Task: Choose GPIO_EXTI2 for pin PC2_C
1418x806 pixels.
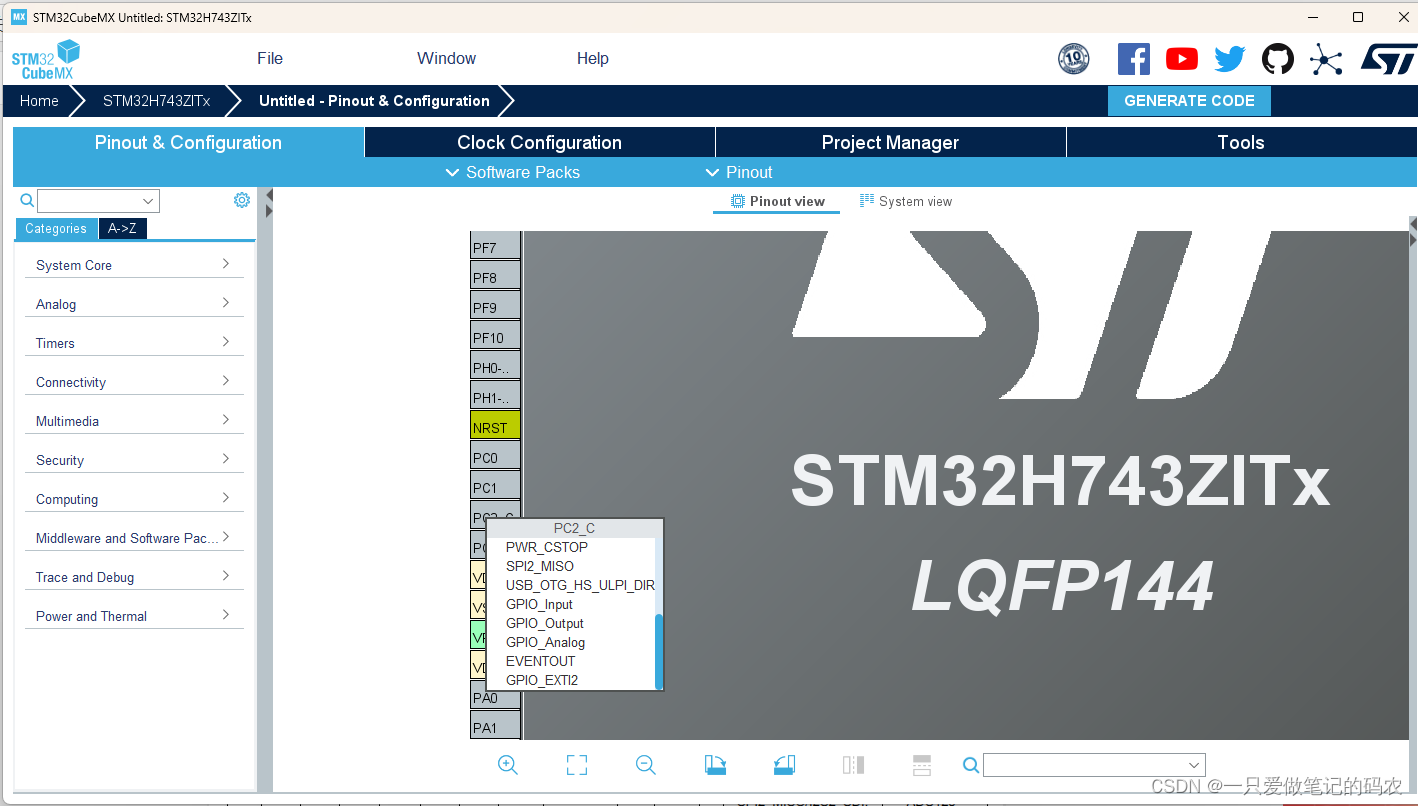Action: tap(570, 680)
